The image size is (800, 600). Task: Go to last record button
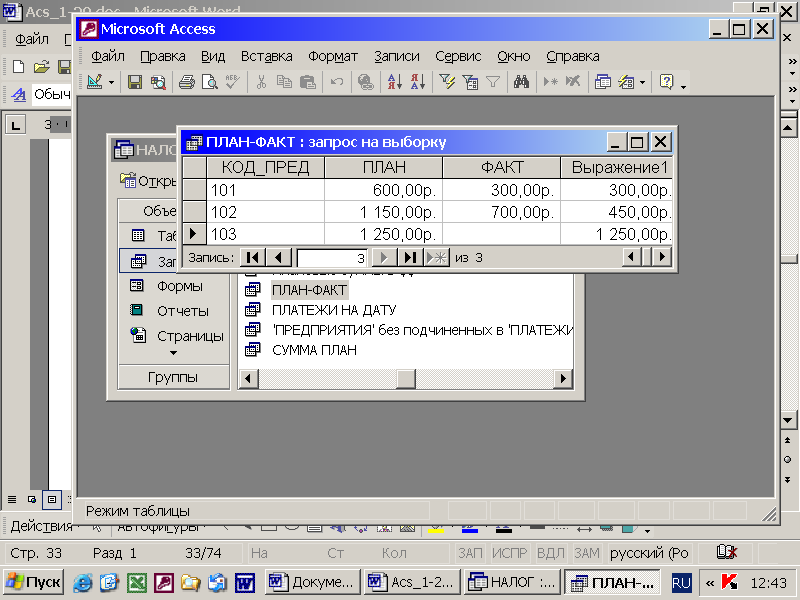coord(410,258)
